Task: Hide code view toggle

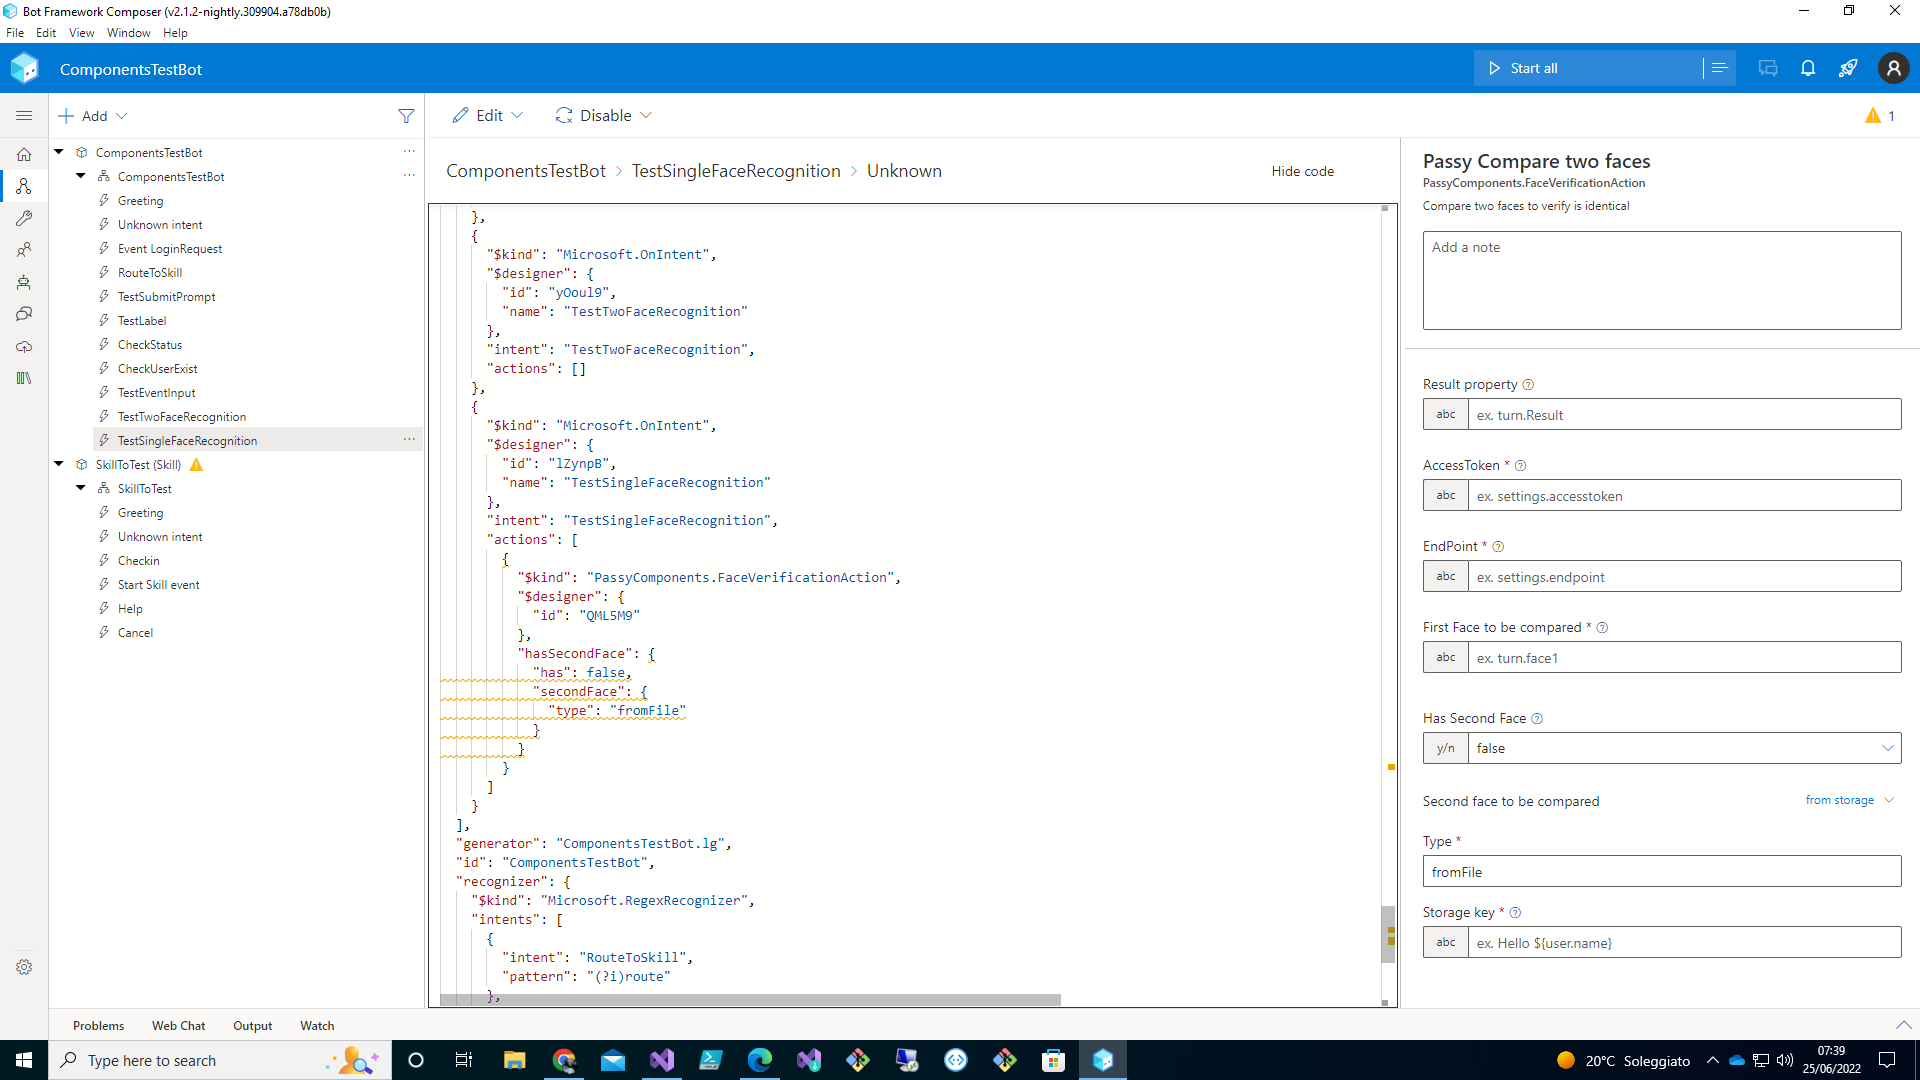Action: click(1302, 171)
